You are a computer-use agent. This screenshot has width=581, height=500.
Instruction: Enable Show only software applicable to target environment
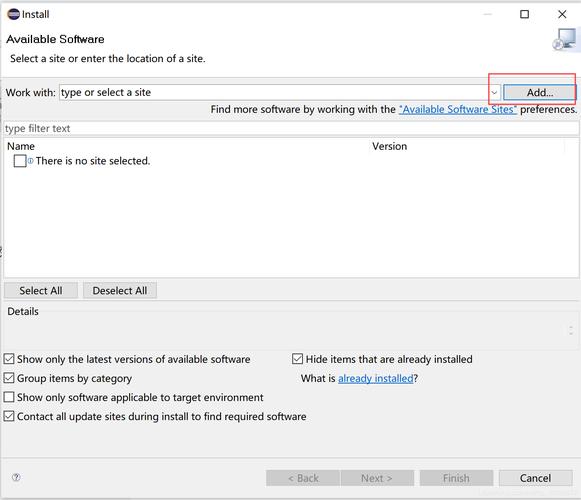pyautogui.click(x=9, y=397)
